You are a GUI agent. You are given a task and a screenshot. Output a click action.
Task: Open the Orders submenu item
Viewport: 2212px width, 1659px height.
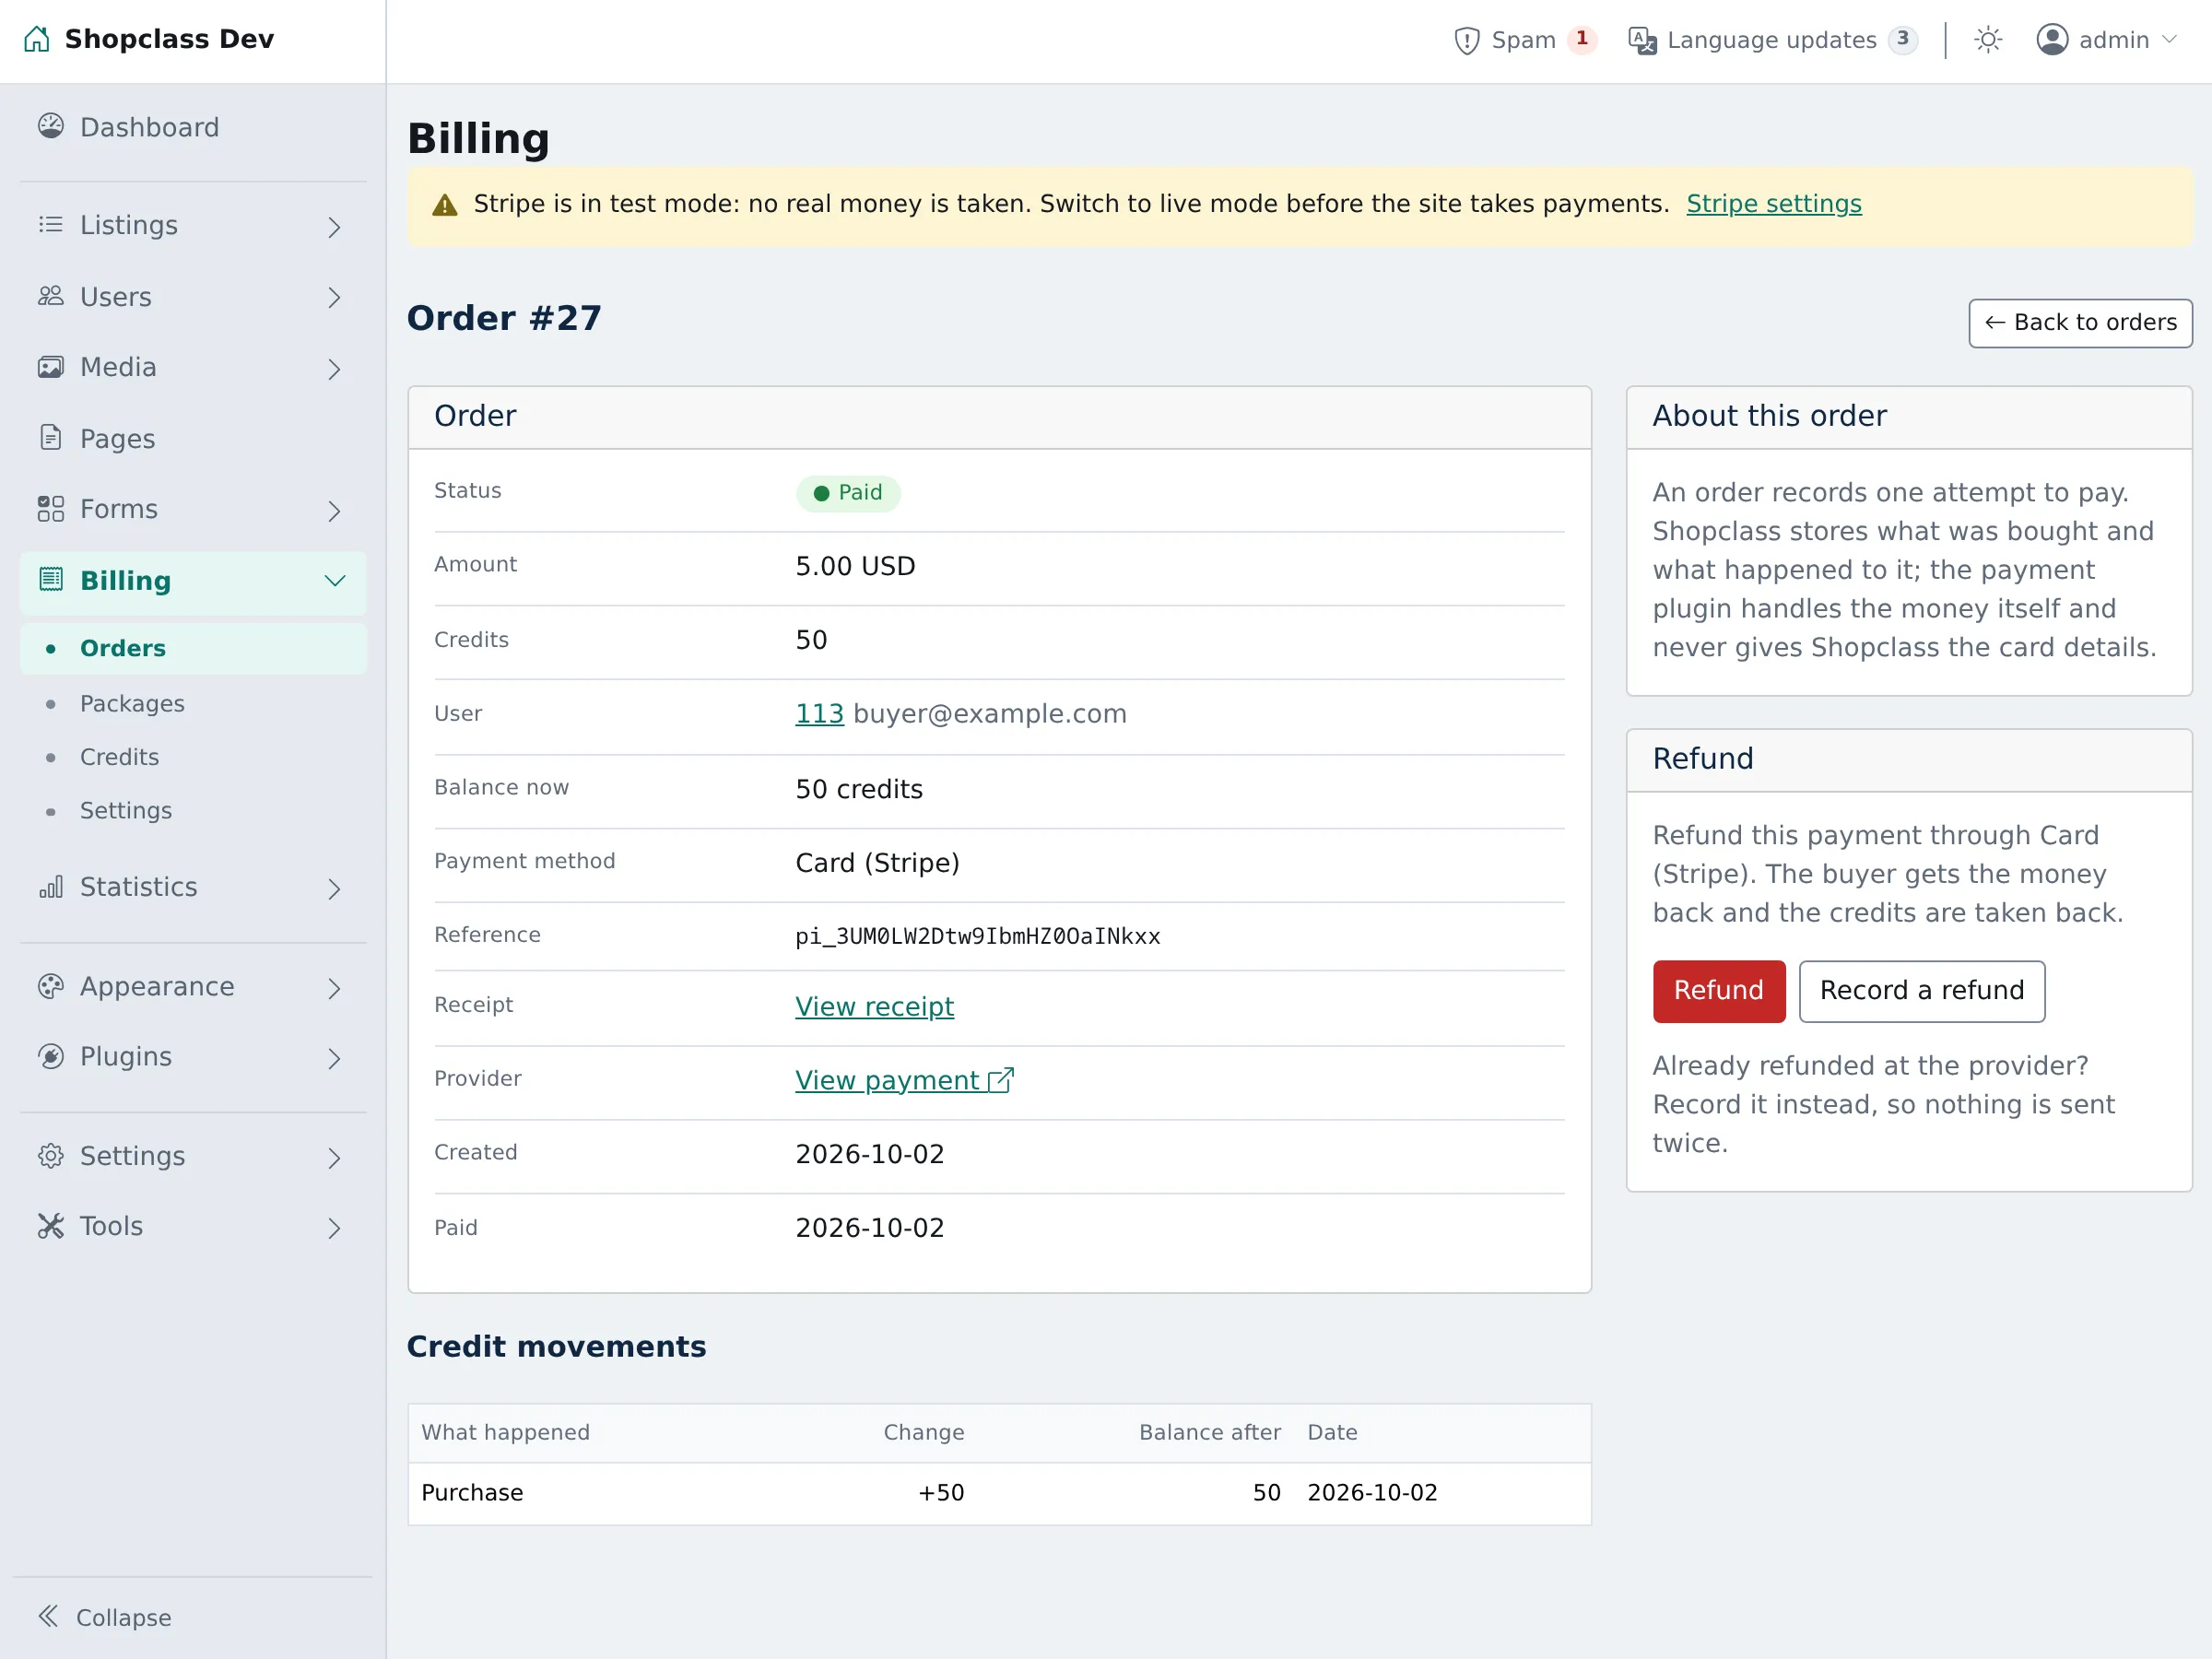pos(193,648)
